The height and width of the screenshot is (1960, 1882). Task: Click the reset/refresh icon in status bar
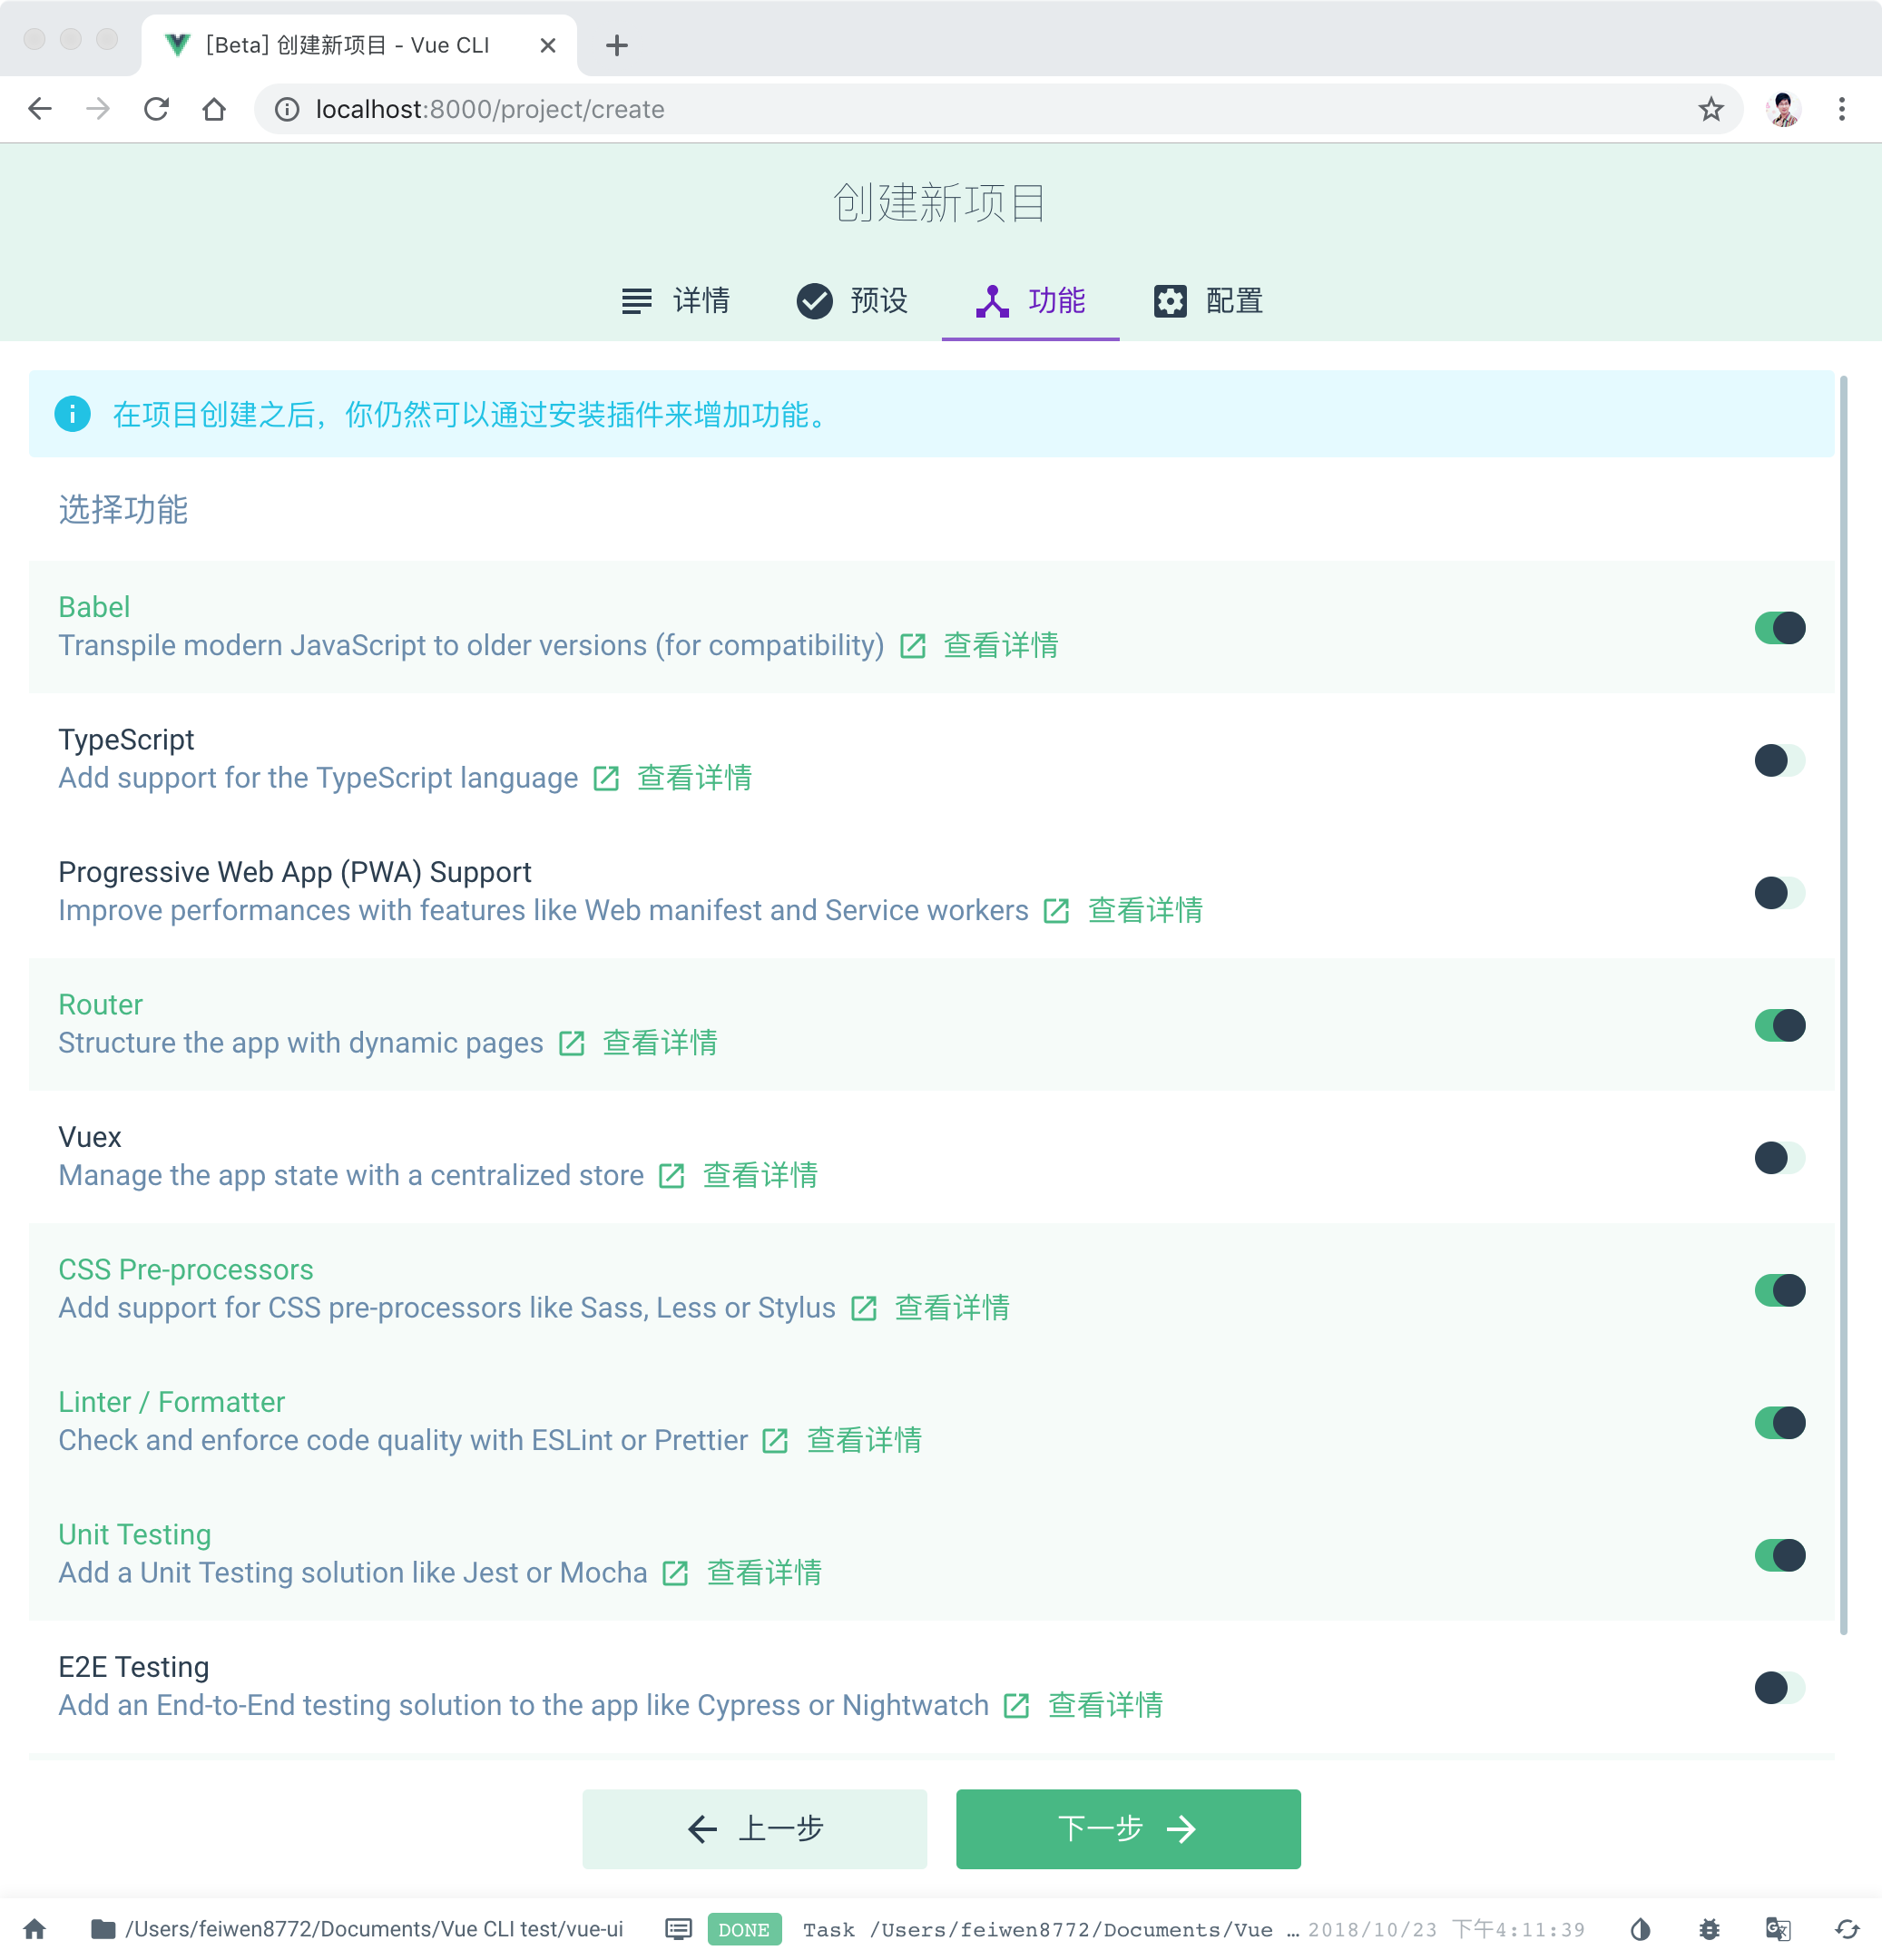click(1847, 1929)
